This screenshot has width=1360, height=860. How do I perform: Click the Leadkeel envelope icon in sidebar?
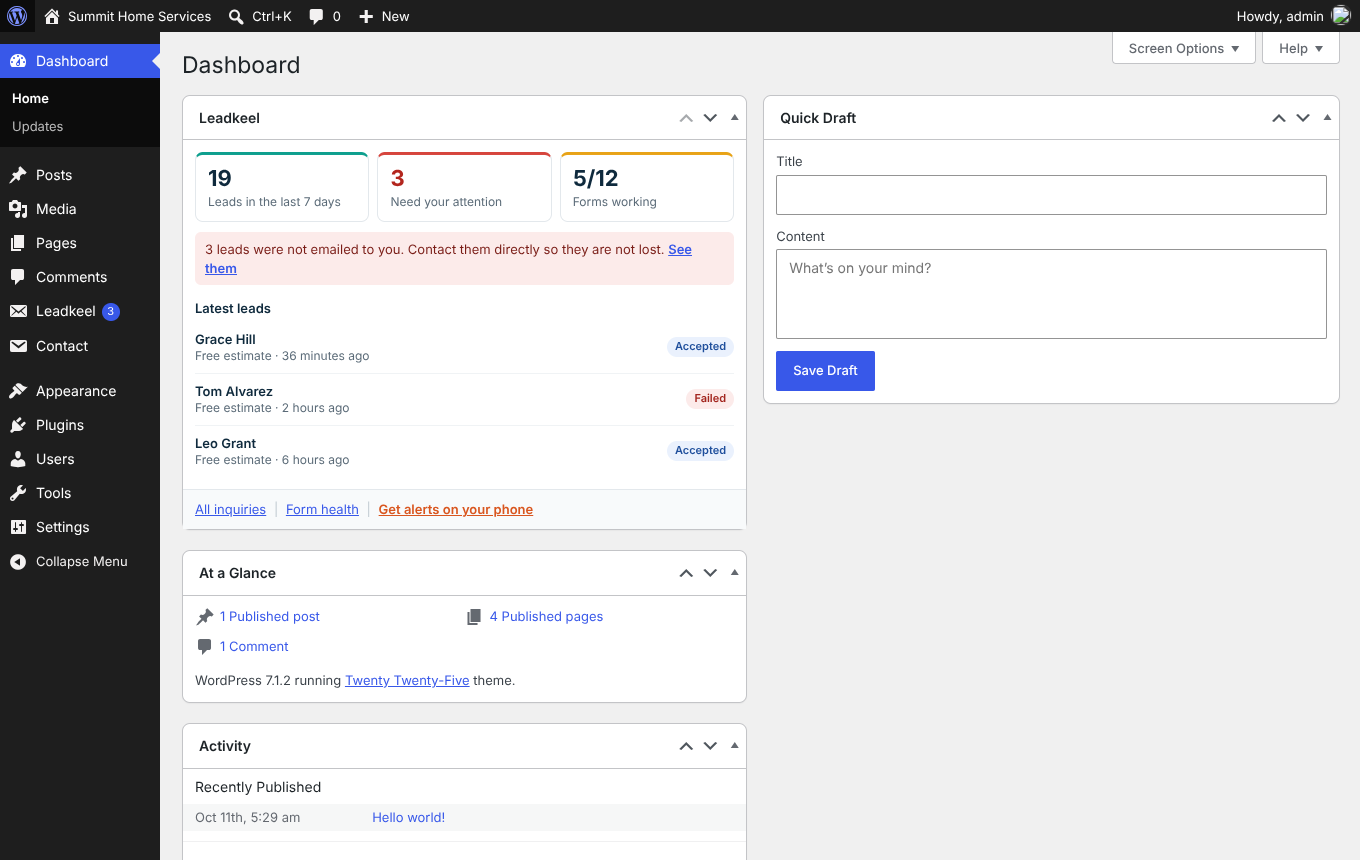[x=18, y=311]
